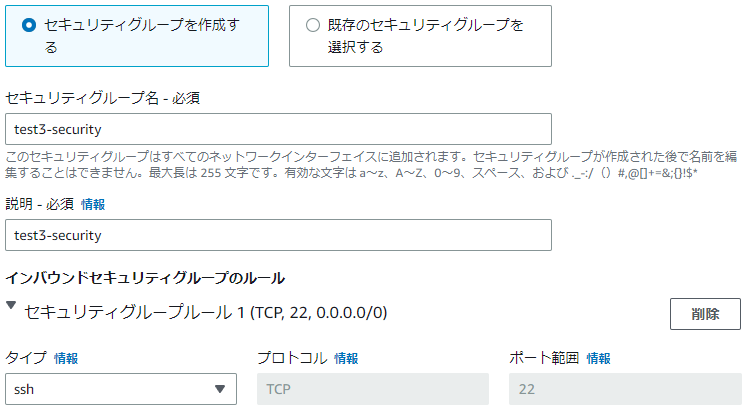Choose 既存のセキュリティグループを選択する radio option

point(313,25)
